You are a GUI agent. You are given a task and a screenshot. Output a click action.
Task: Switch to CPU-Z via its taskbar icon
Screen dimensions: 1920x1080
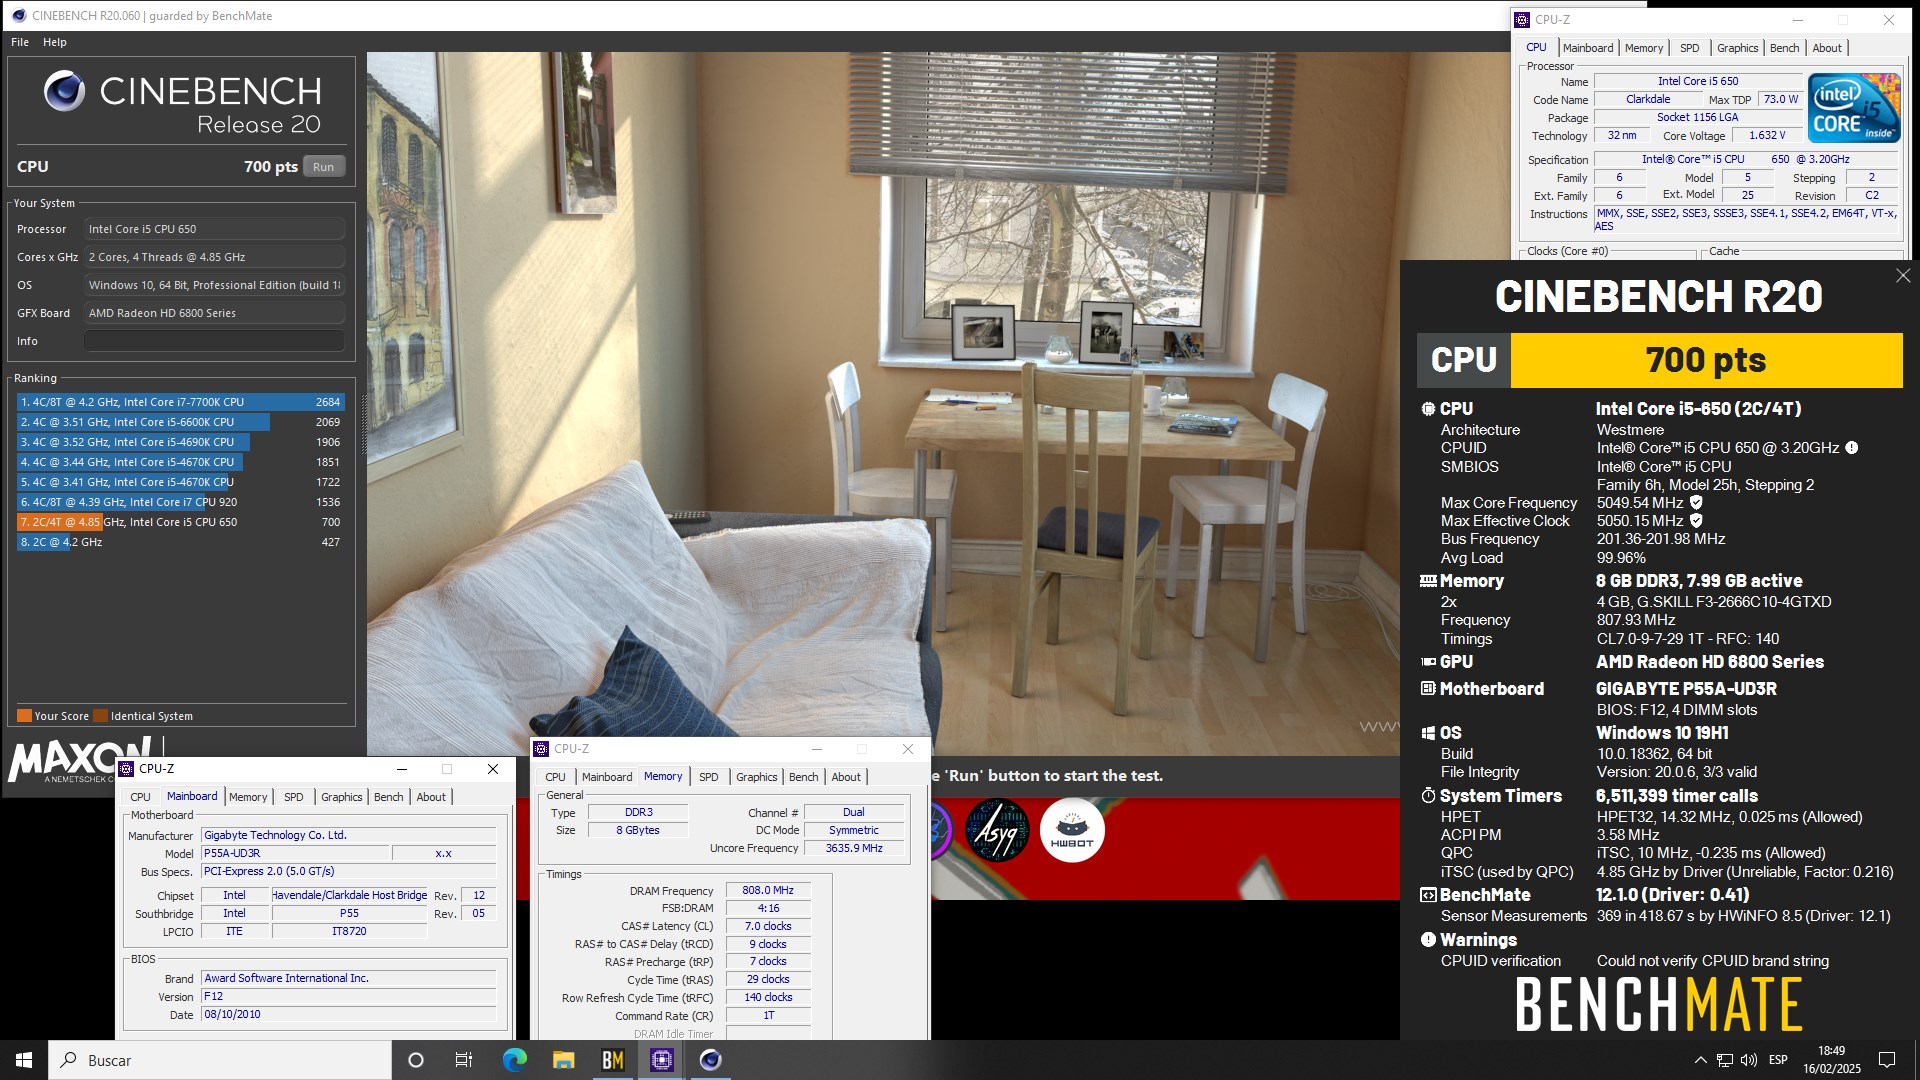coord(661,1060)
